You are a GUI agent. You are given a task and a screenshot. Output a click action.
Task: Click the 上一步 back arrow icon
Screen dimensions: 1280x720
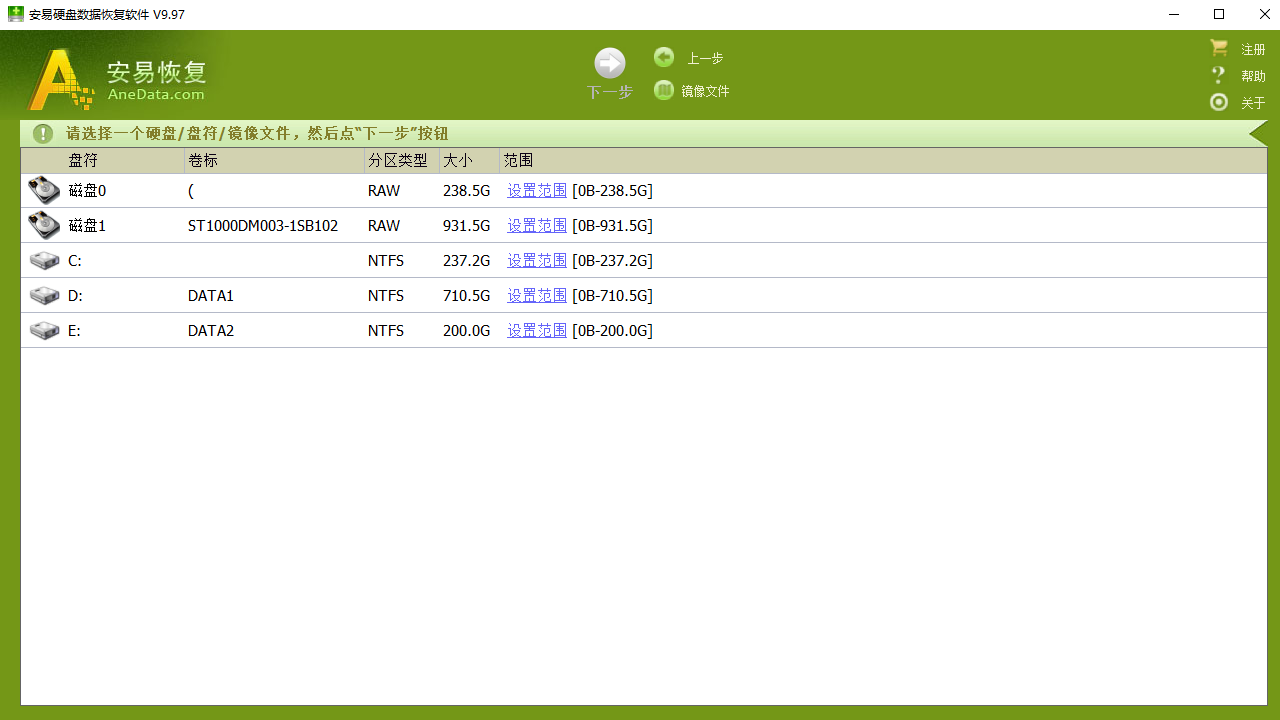click(663, 57)
